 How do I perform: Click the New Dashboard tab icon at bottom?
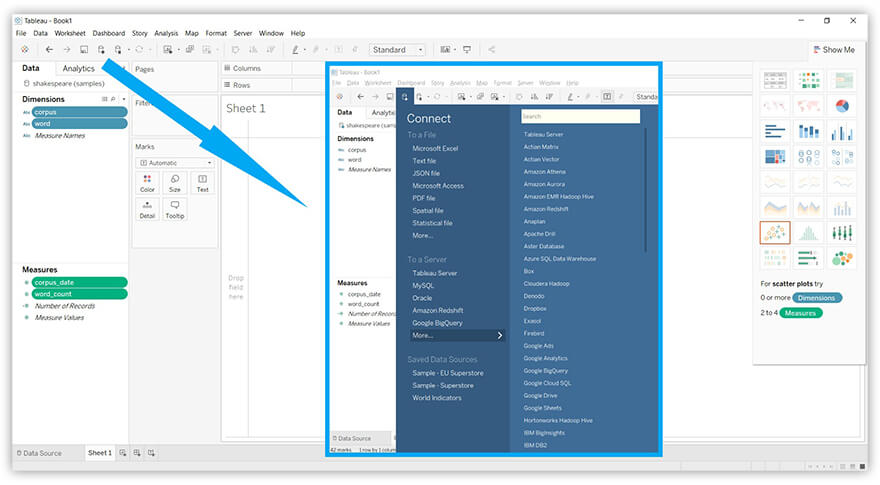coord(137,452)
